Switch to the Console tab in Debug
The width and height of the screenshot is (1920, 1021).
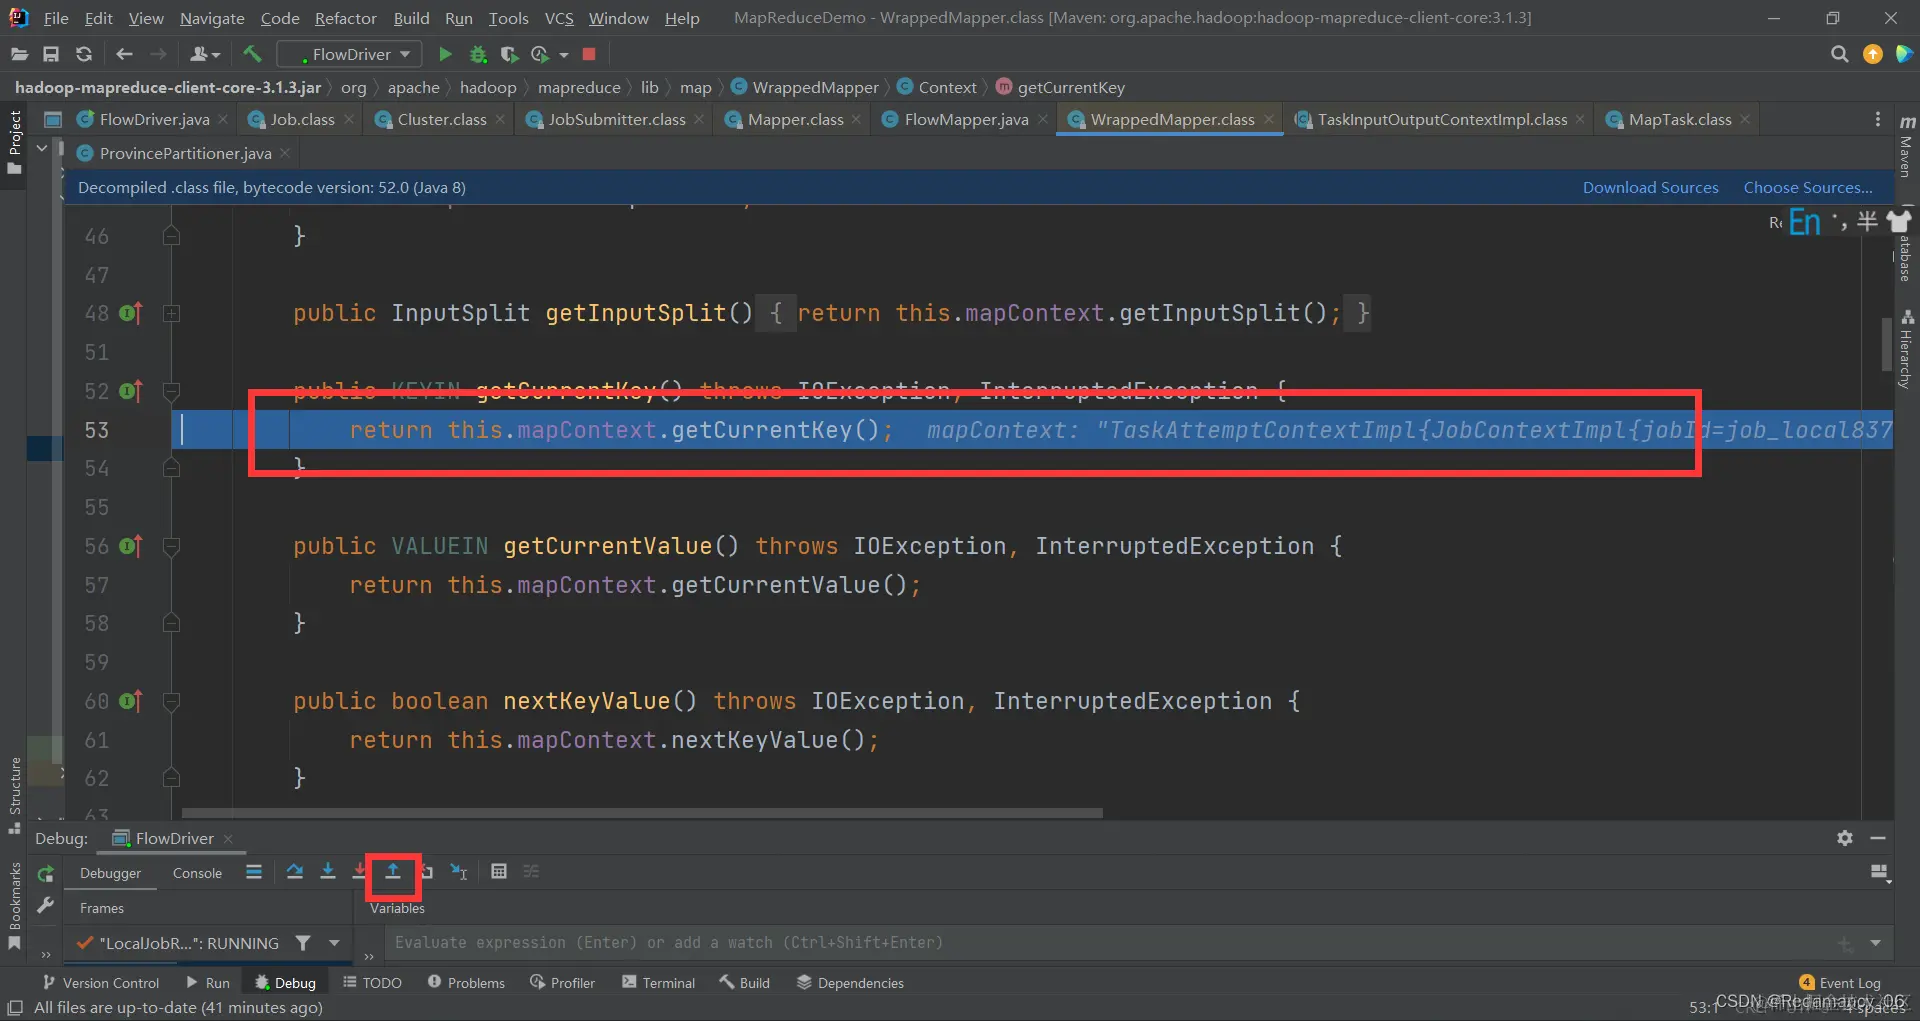[x=197, y=873]
